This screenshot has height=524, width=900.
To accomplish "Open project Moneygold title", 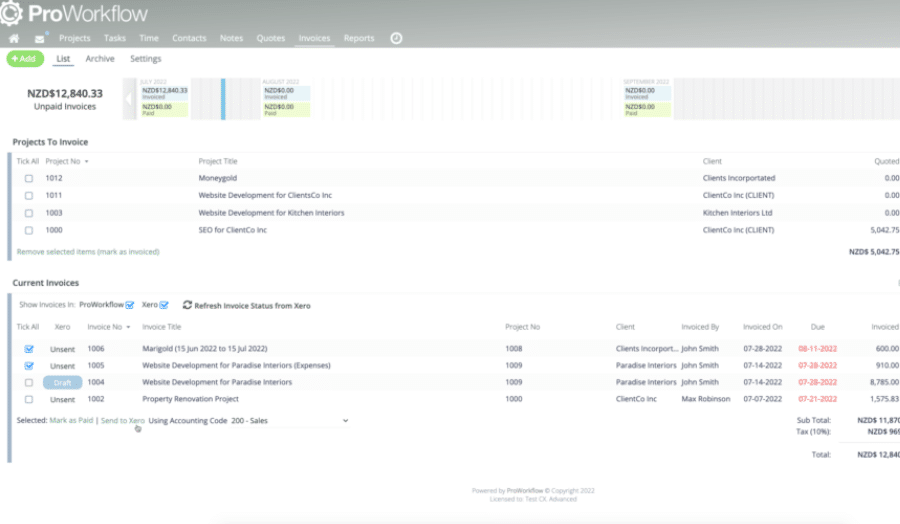I will pyautogui.click(x=218, y=178).
